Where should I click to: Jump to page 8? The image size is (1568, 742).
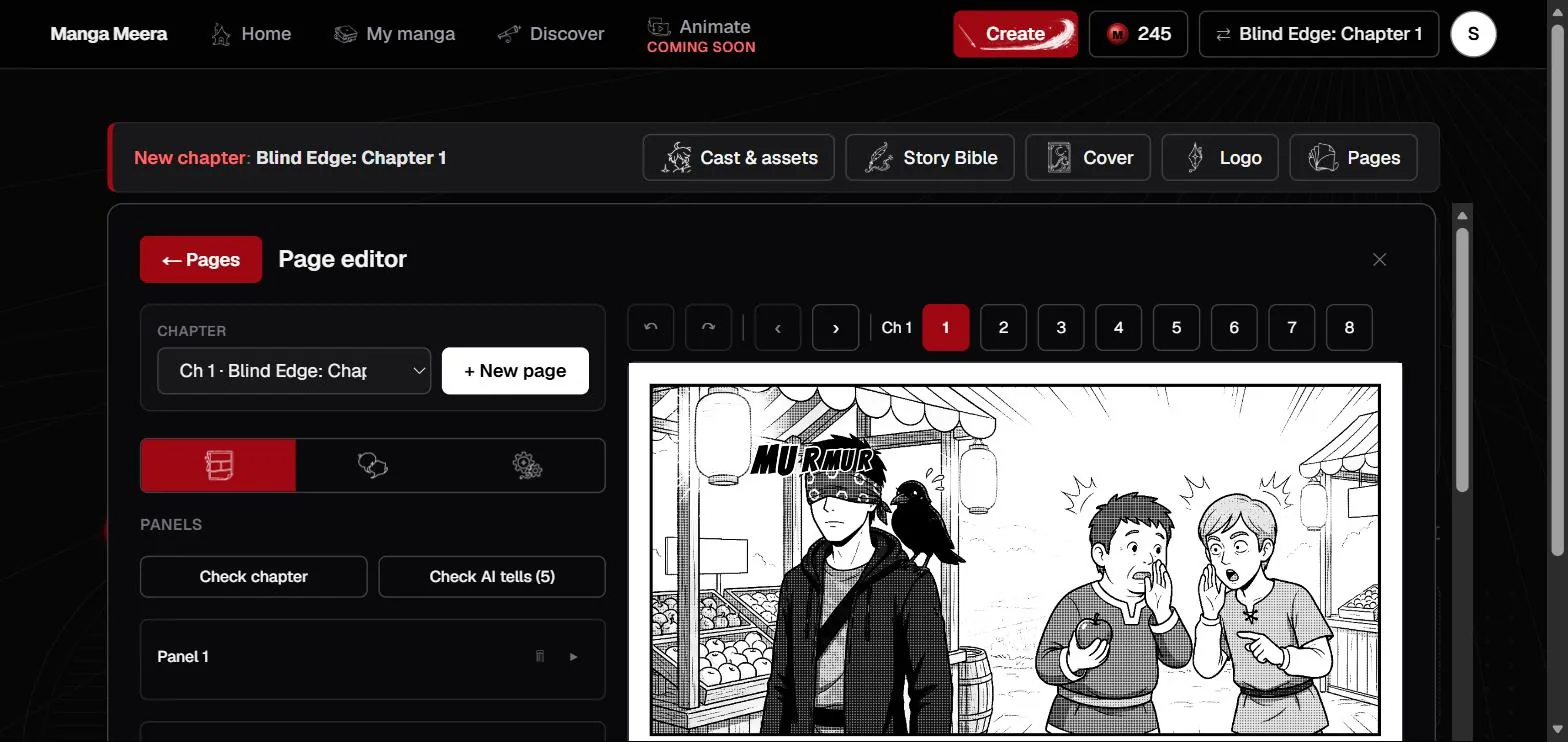click(x=1350, y=328)
